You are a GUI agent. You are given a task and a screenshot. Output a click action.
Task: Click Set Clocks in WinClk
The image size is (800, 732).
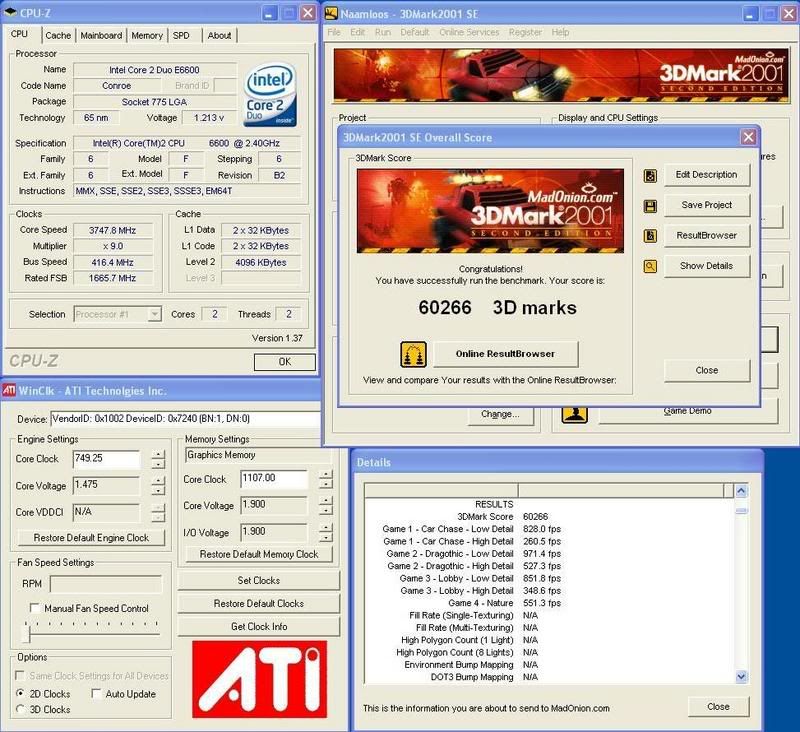coord(259,580)
